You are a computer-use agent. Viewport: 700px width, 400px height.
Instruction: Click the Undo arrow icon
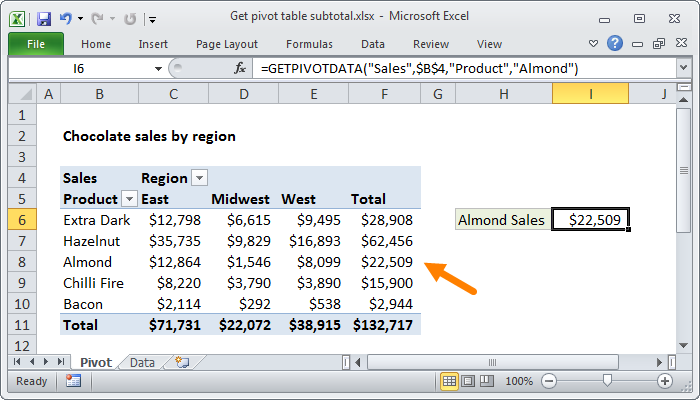66,18
